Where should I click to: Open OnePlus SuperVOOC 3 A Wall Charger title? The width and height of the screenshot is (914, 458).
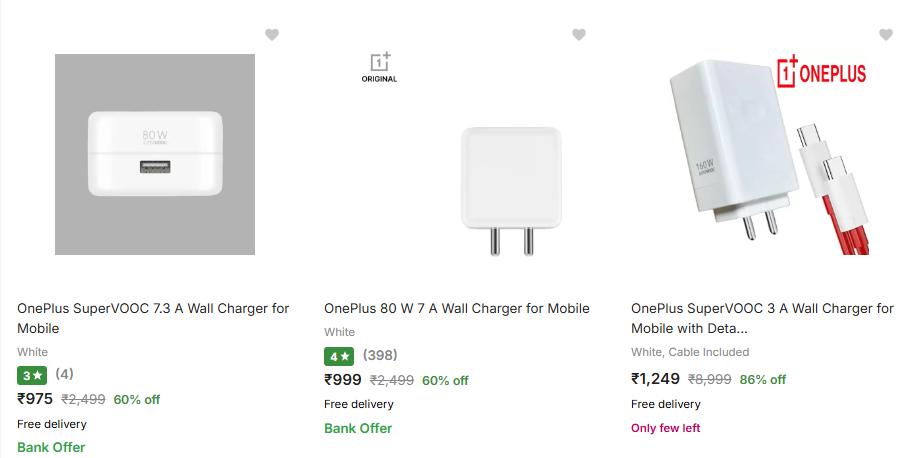pos(762,318)
